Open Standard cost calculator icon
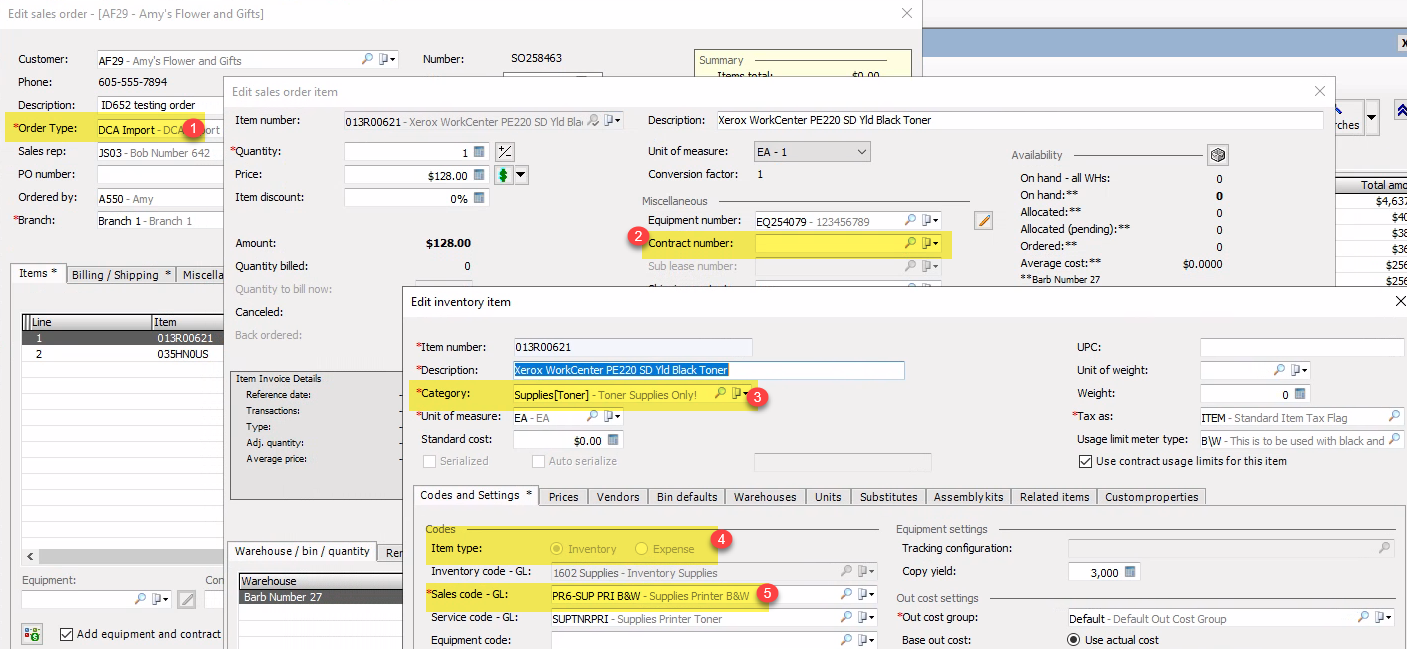Viewport: 1407px width, 649px height. 612,440
